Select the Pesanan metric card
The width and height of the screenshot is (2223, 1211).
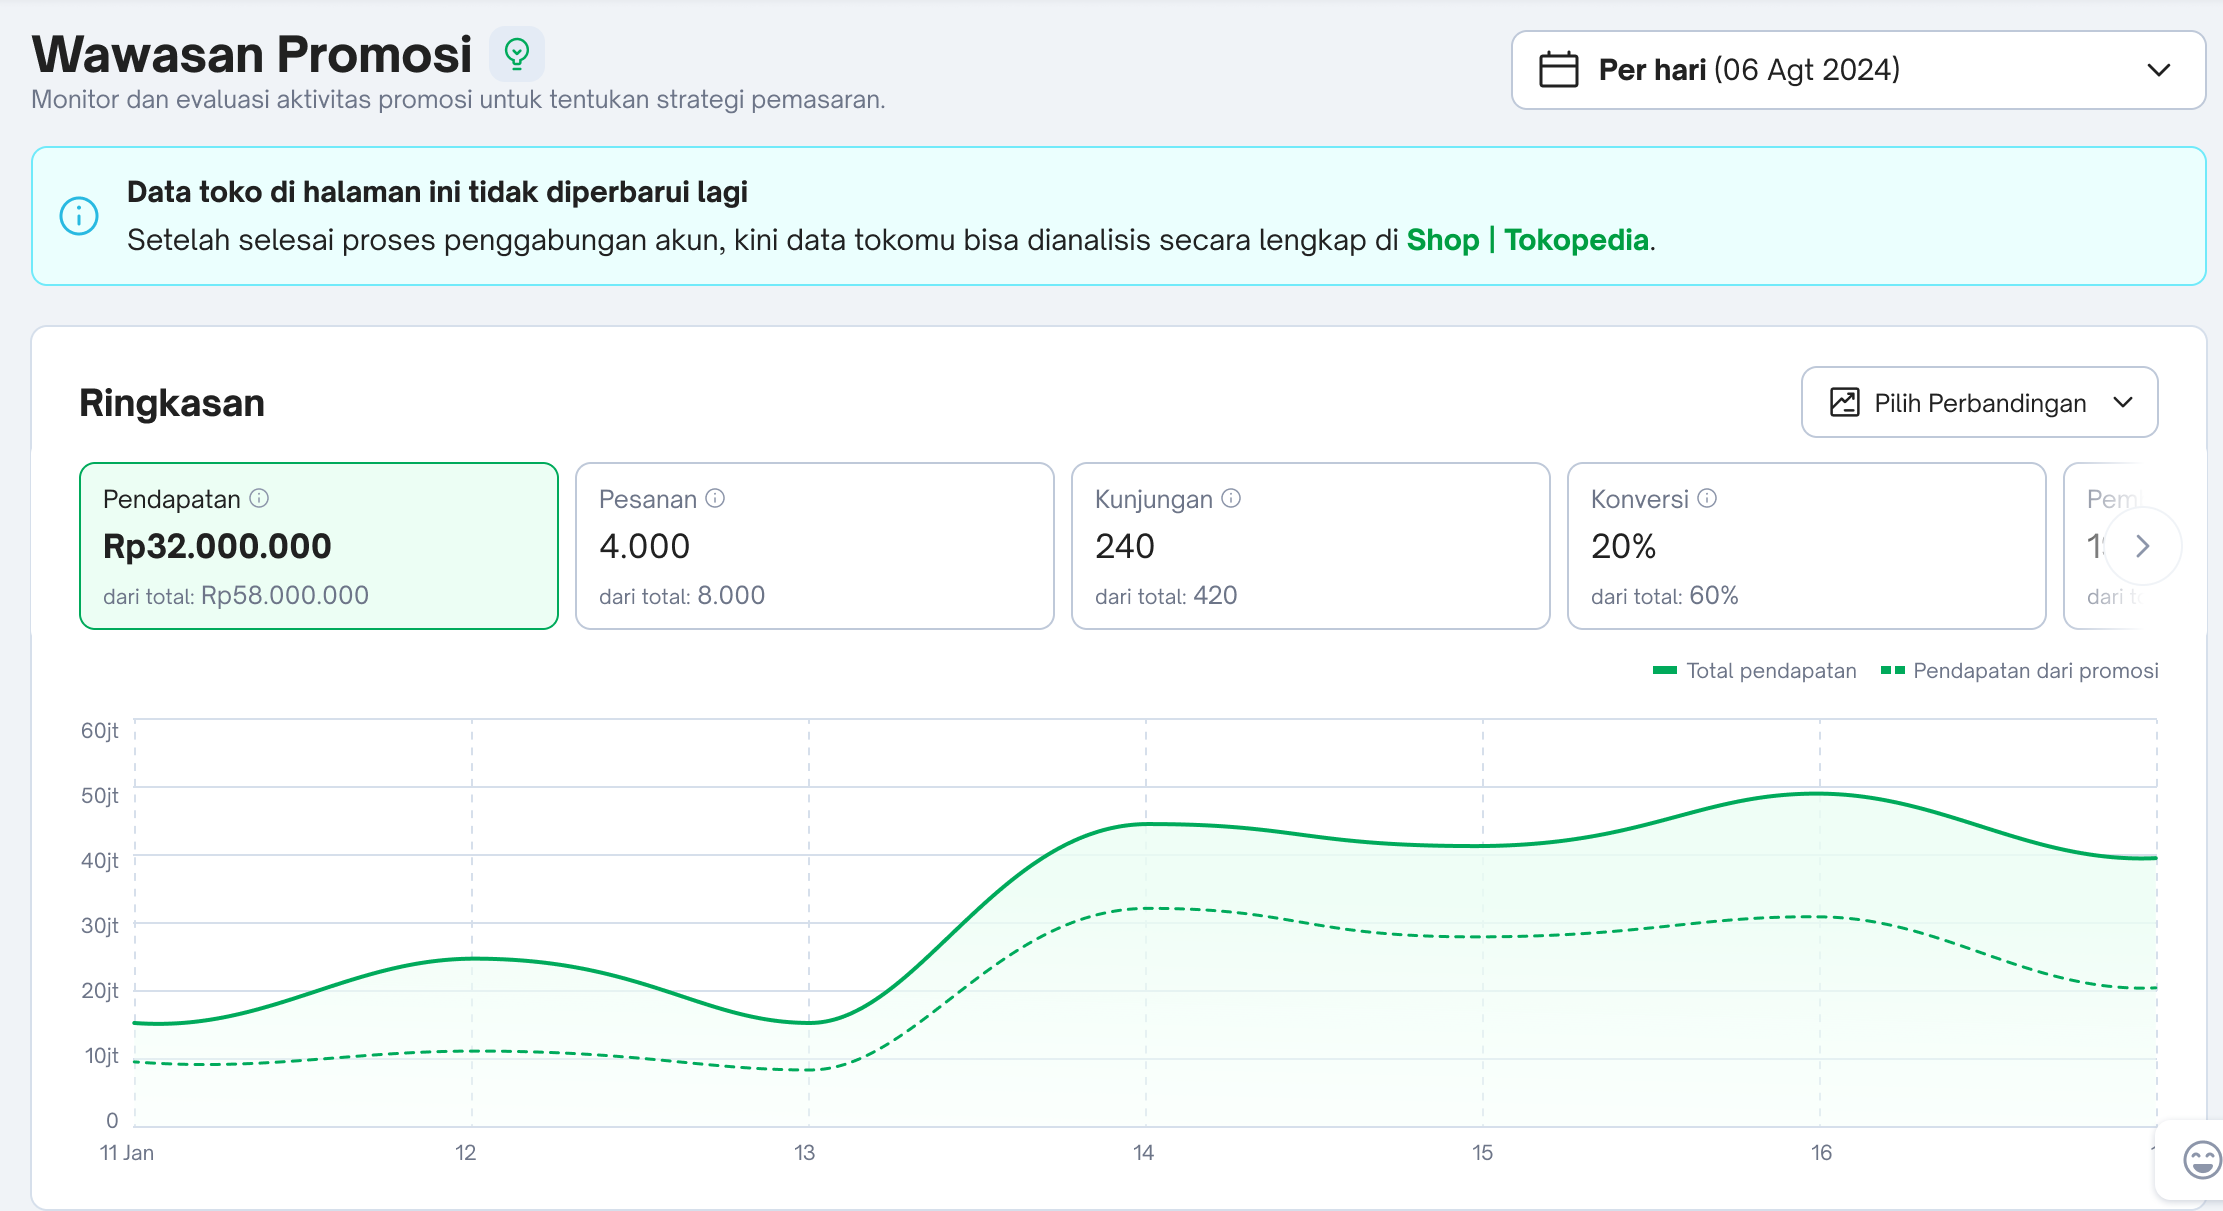click(x=814, y=546)
